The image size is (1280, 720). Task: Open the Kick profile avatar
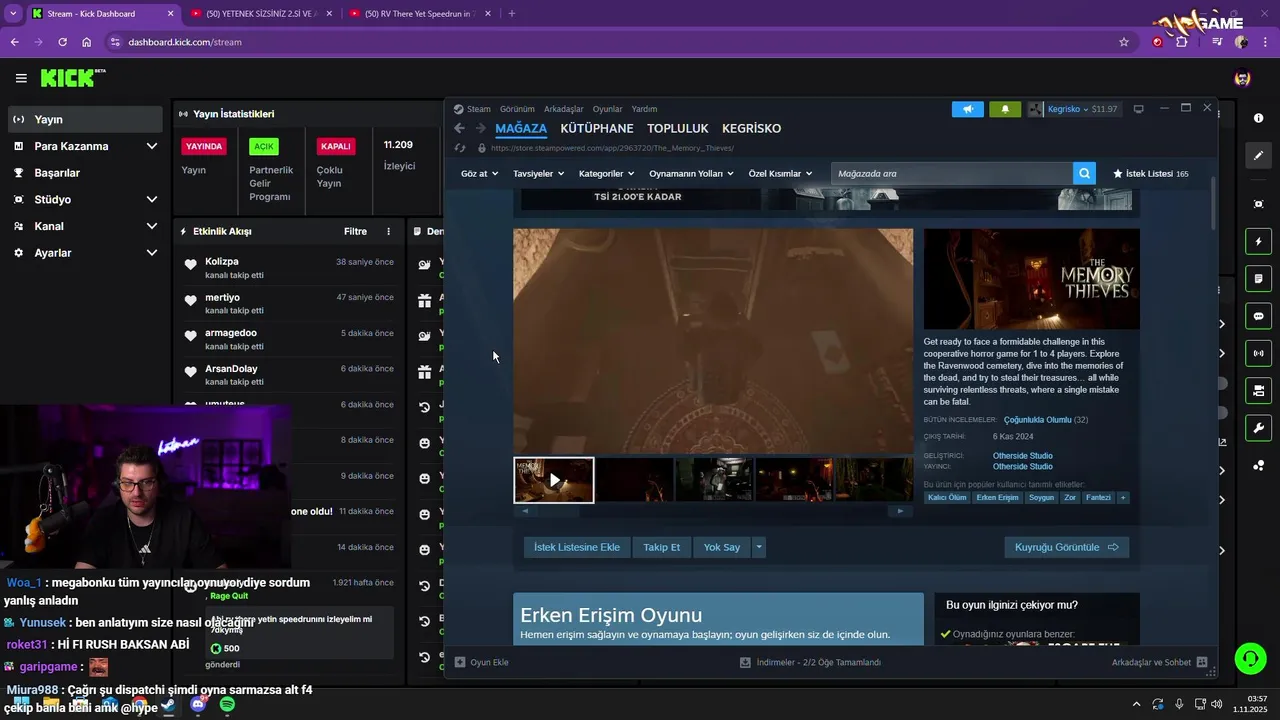(x=1242, y=78)
